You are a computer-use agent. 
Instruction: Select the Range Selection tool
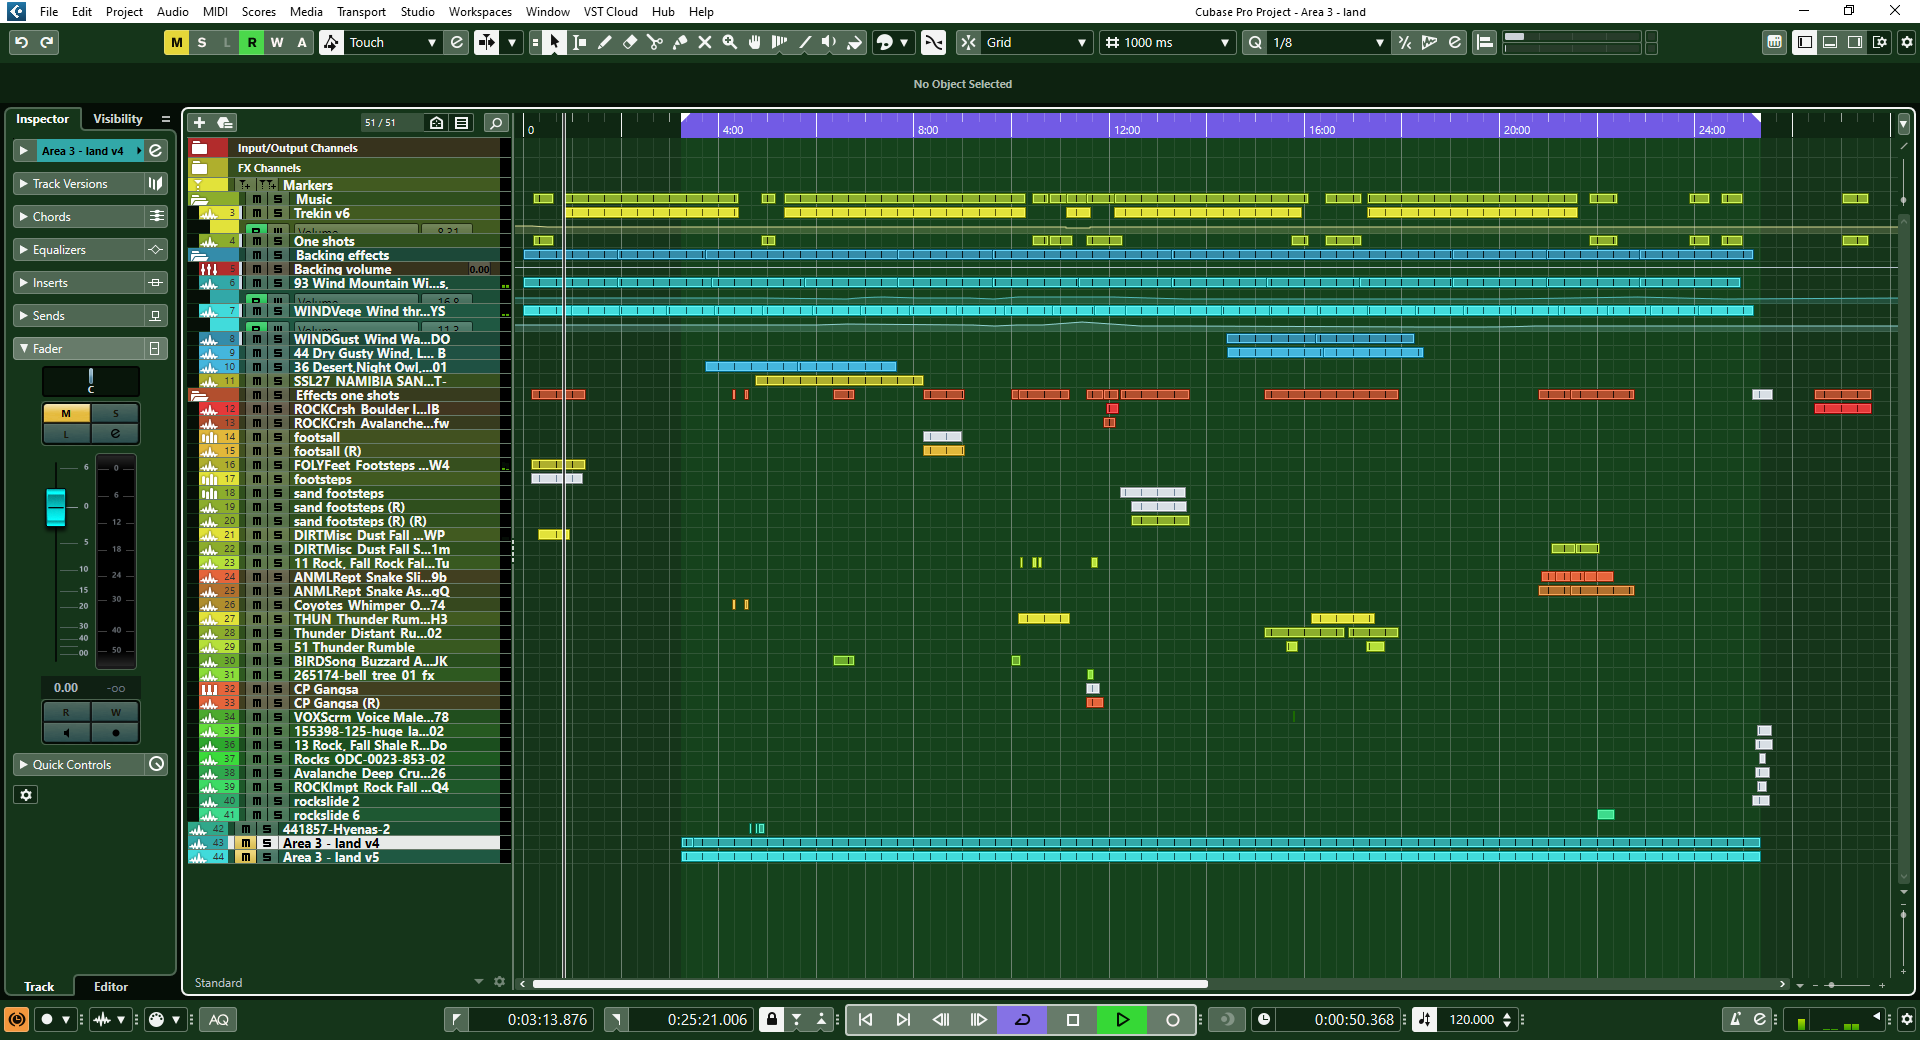(580, 42)
